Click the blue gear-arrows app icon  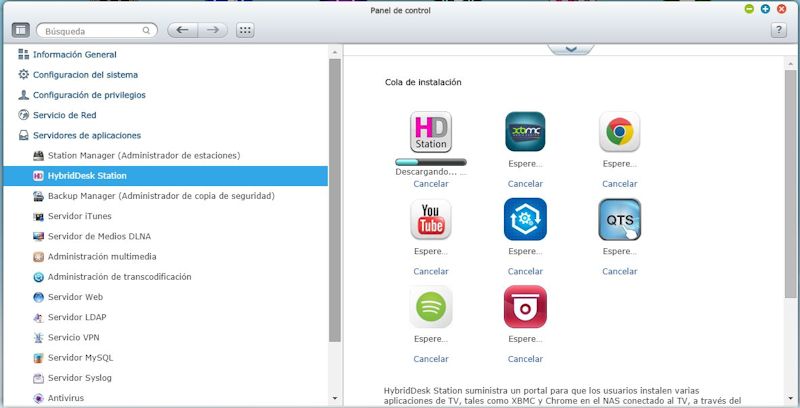click(525, 219)
